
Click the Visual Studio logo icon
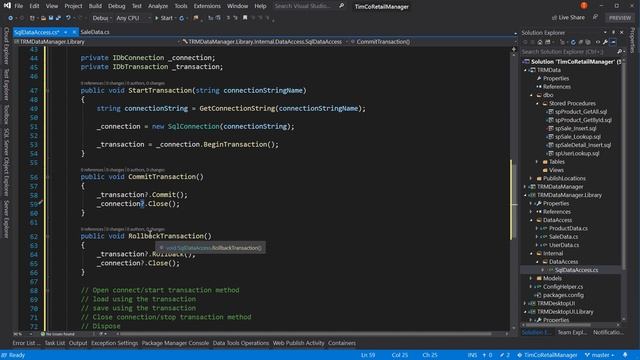click(7, 6)
